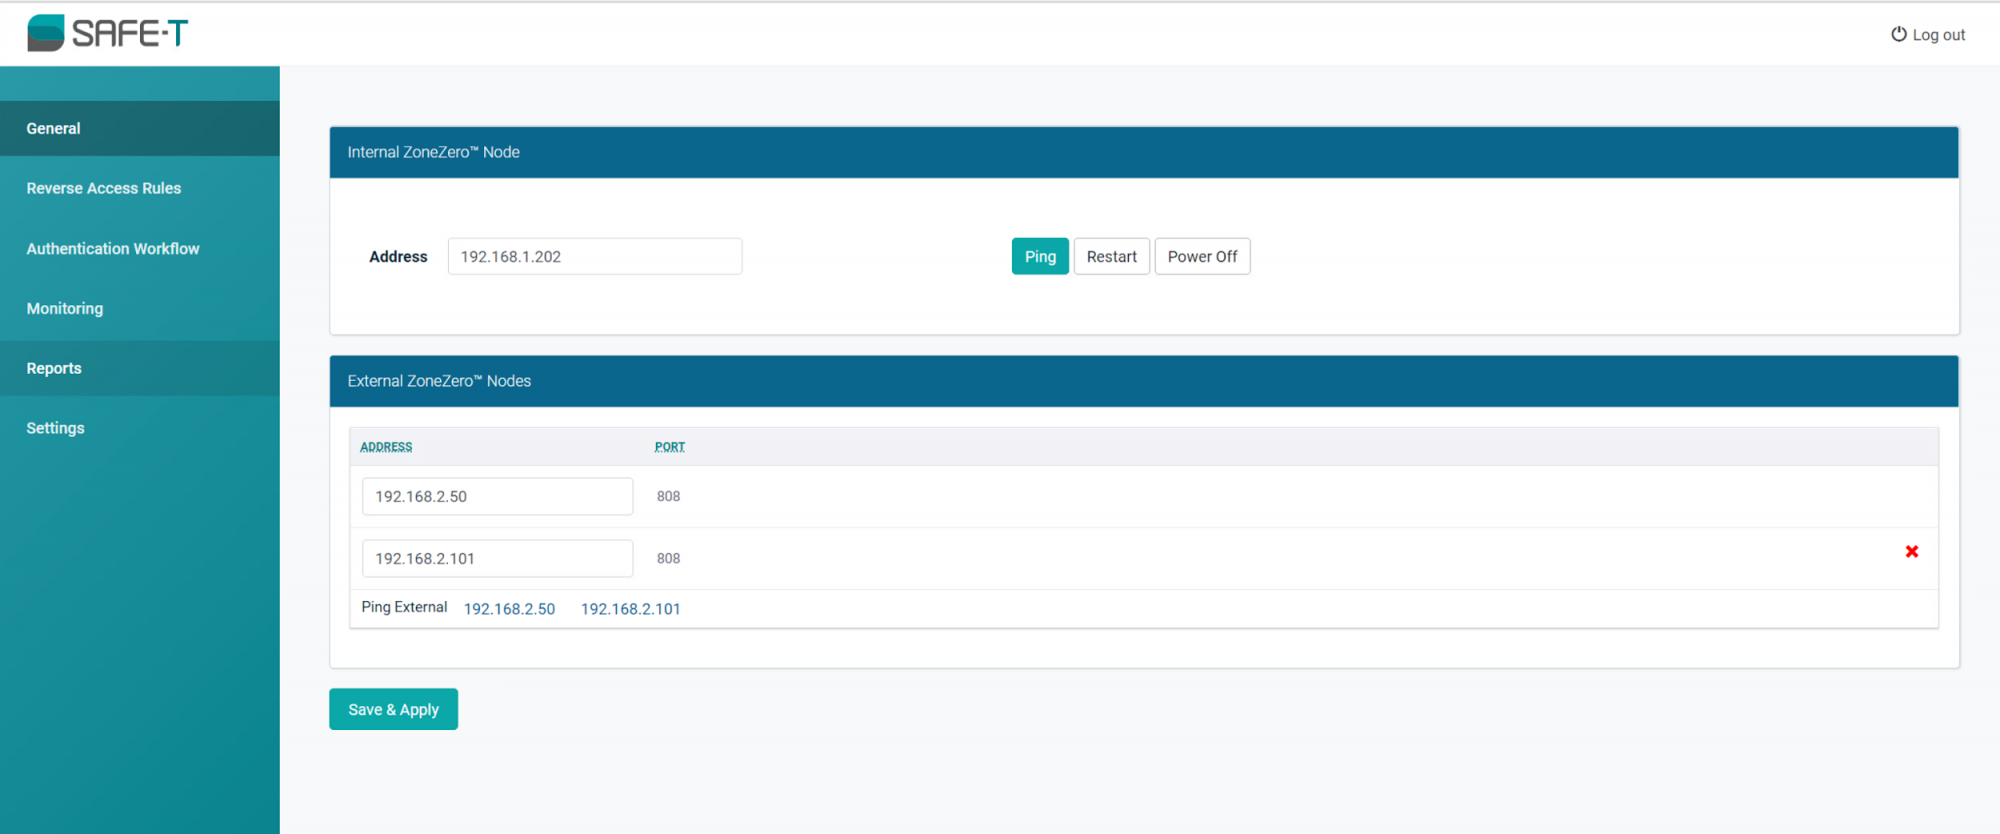This screenshot has width=2000, height=834.
Task: Click the Address label of the internal node
Action: 398,256
